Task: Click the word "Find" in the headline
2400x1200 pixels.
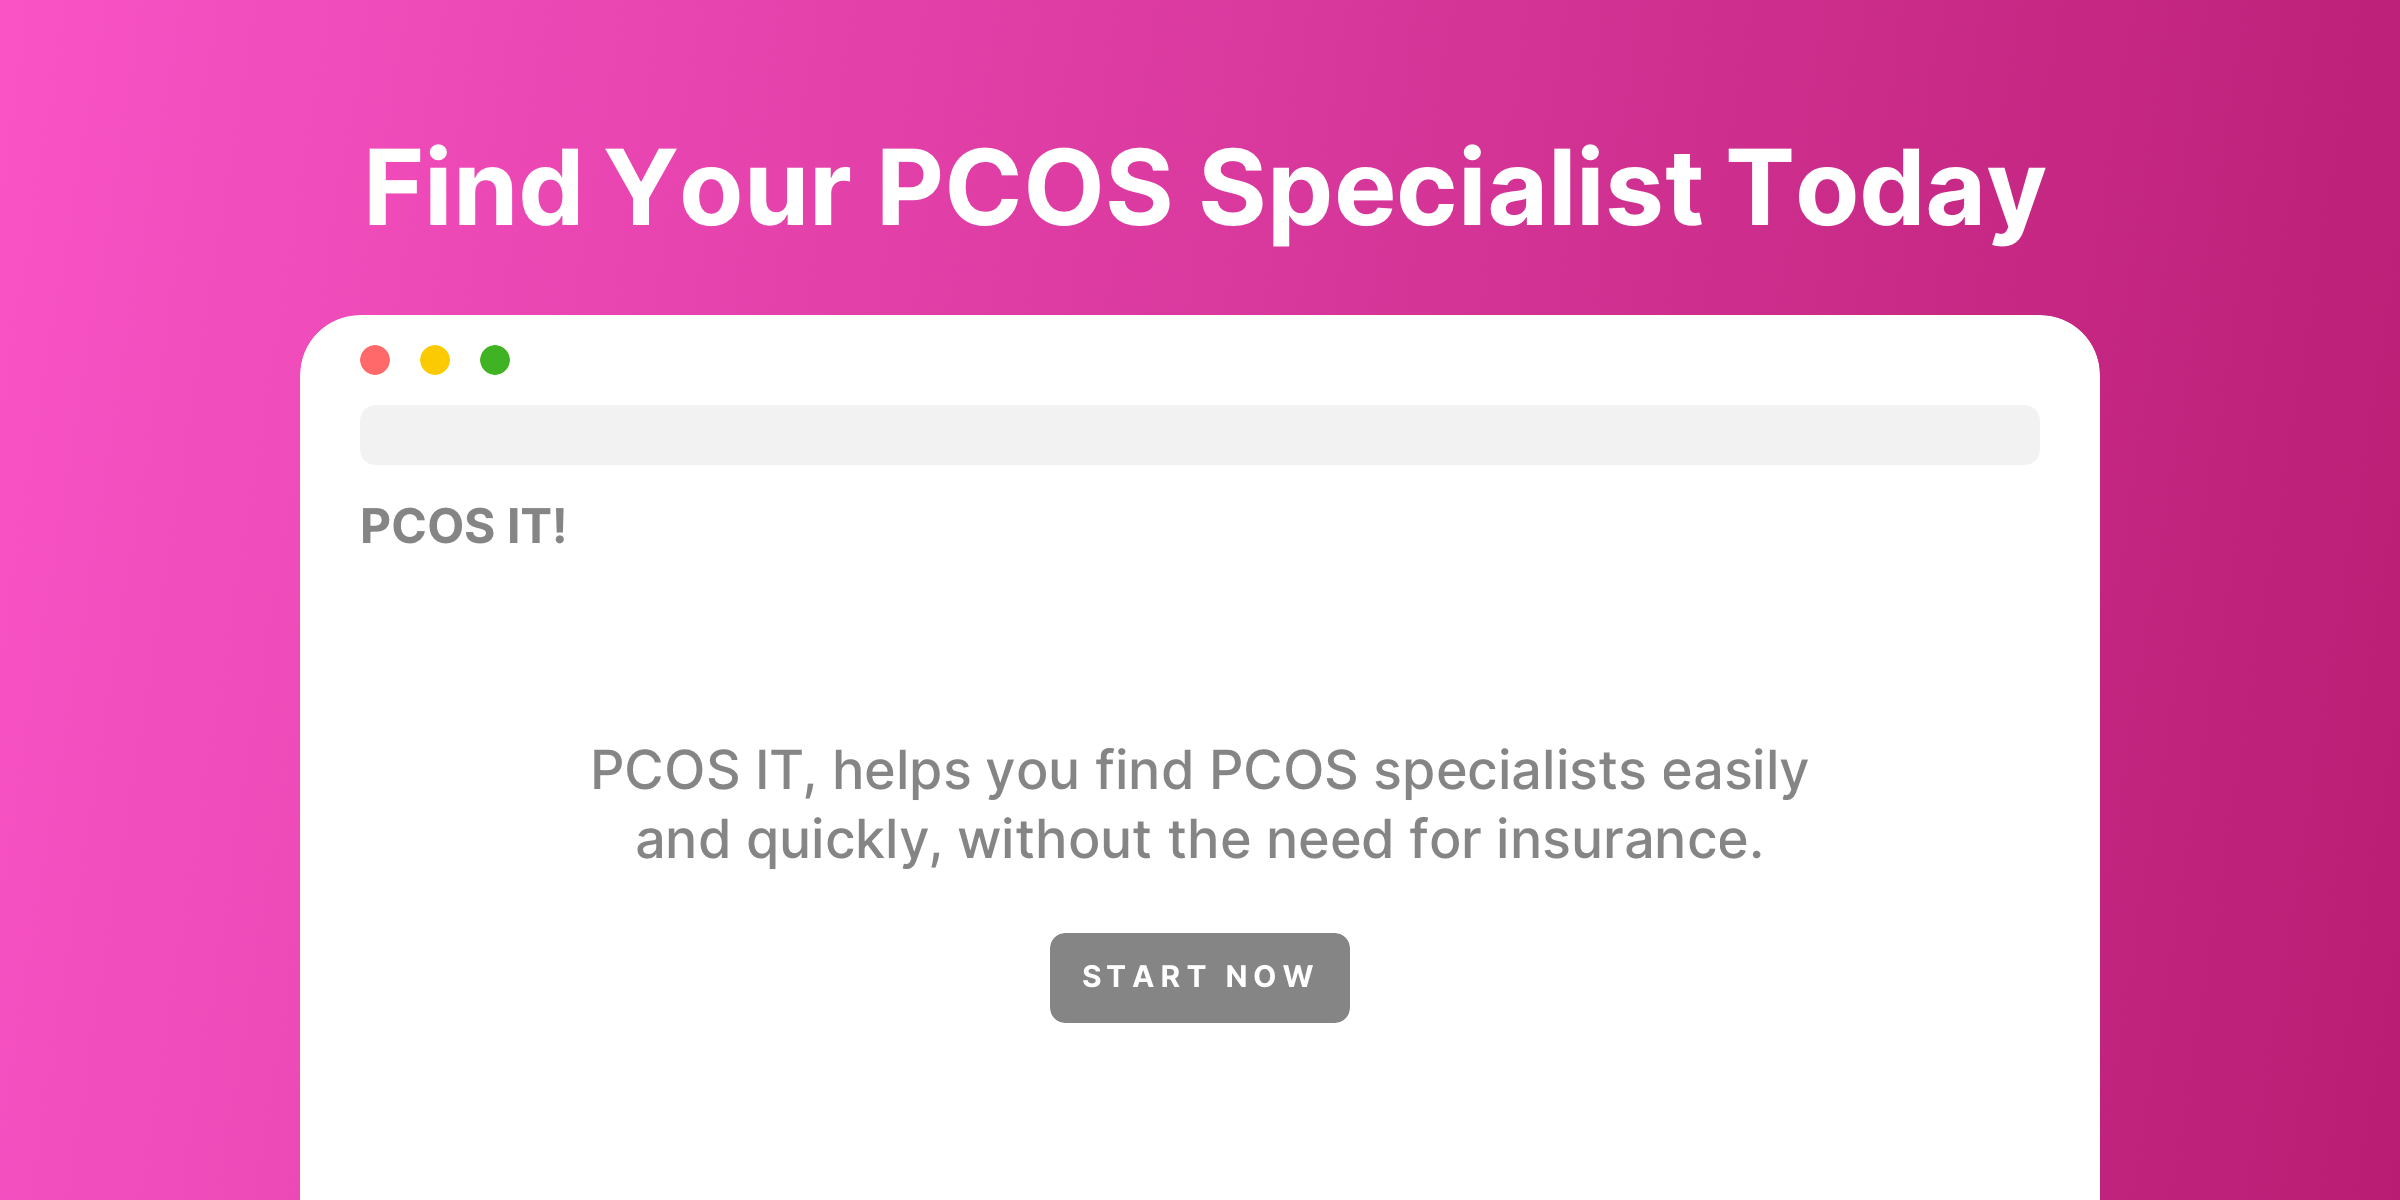Action: tap(473, 189)
